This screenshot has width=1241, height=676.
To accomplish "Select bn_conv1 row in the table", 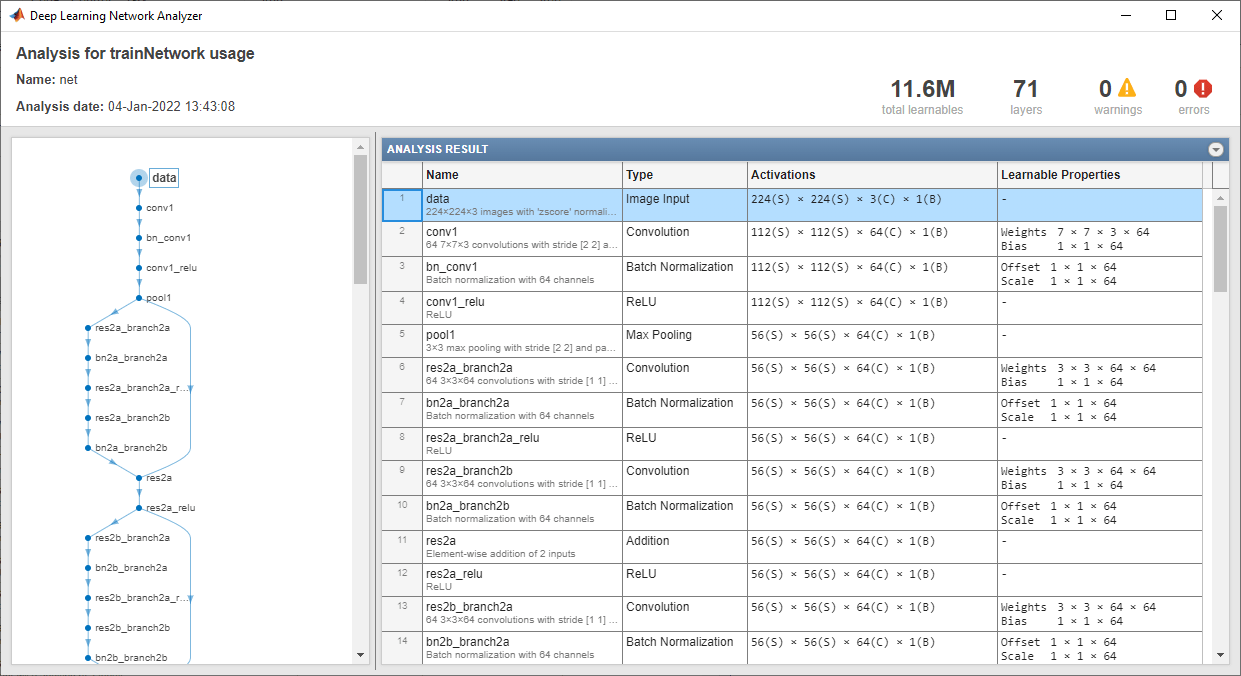I will 792,274.
